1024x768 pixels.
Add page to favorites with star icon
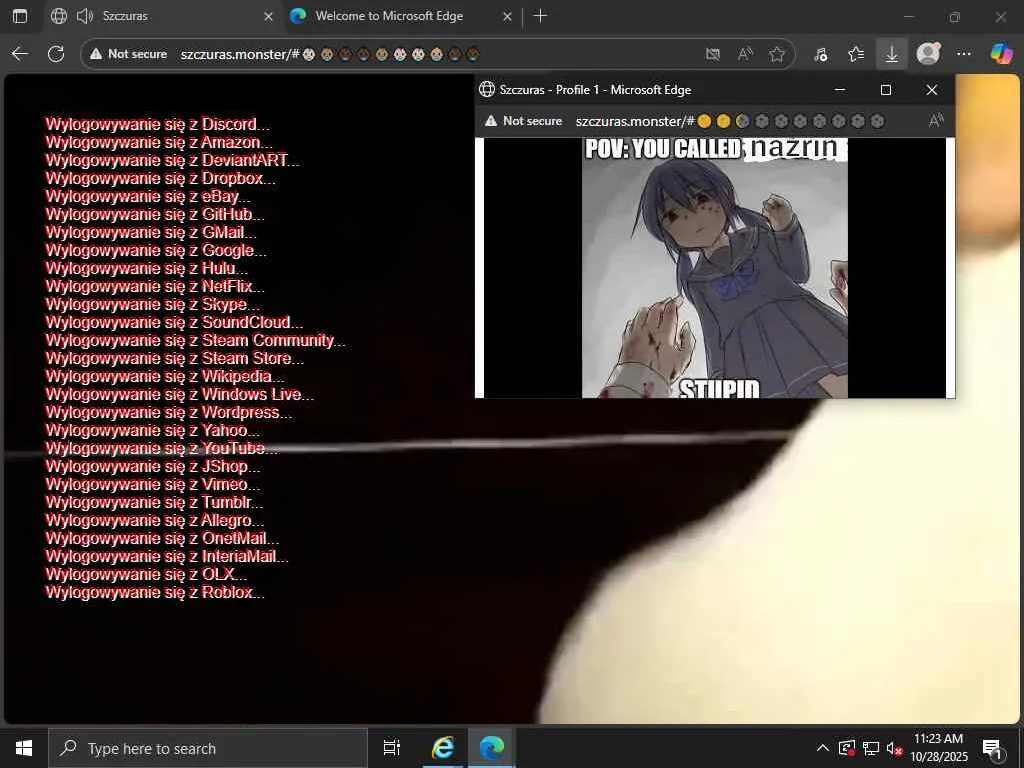click(776, 54)
